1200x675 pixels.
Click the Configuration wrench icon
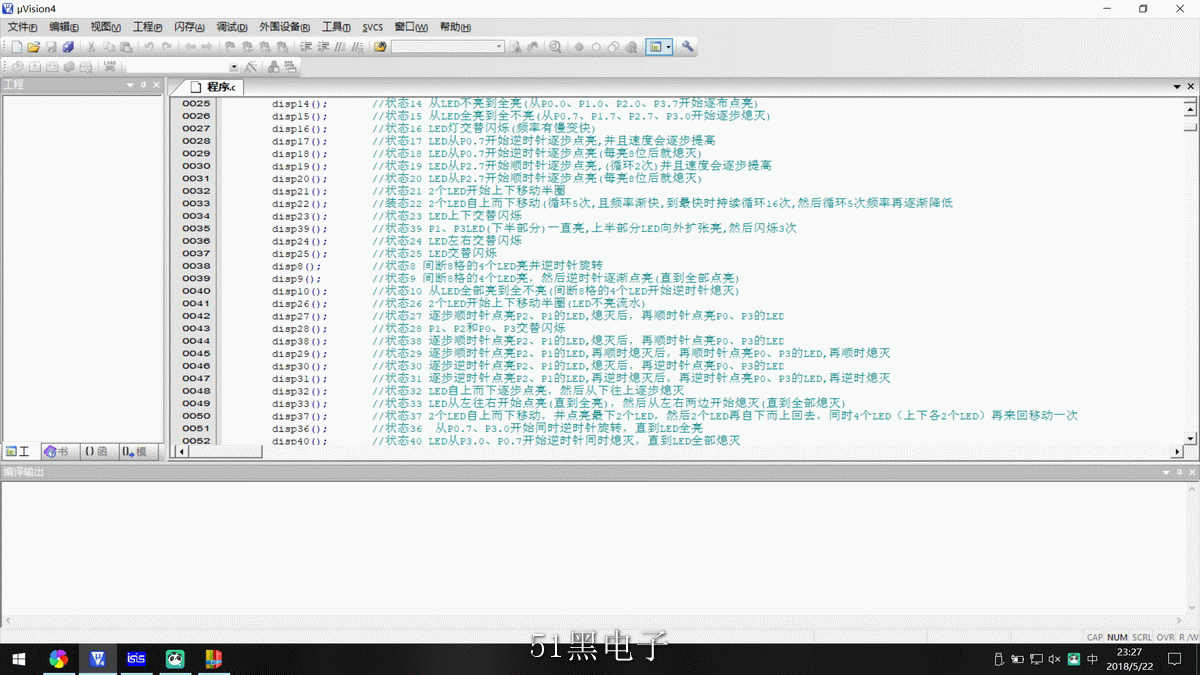click(688, 47)
